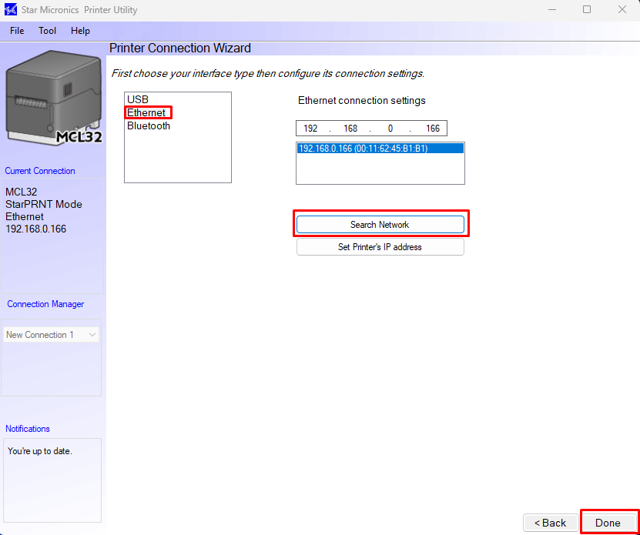Click the MCL32 printer image
Image resolution: width=640 pixels, height=535 pixels.
pyautogui.click(x=53, y=98)
